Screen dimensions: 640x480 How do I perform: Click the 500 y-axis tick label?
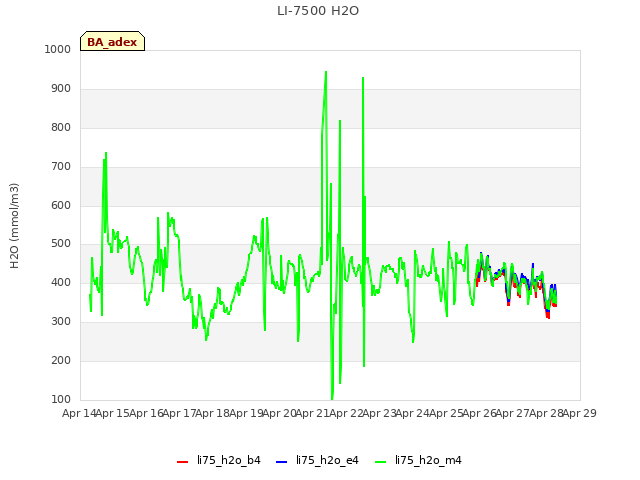point(61,244)
